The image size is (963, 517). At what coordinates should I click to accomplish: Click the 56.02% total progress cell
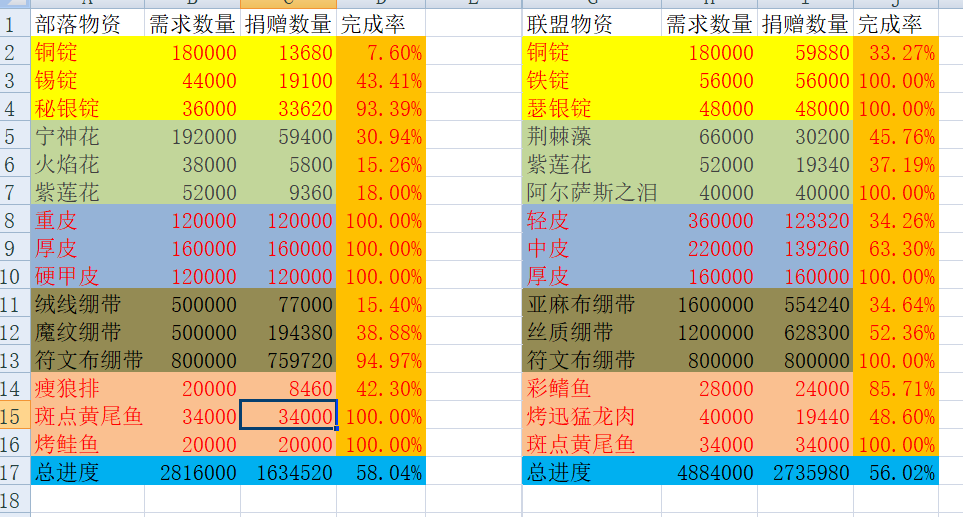coord(896,472)
